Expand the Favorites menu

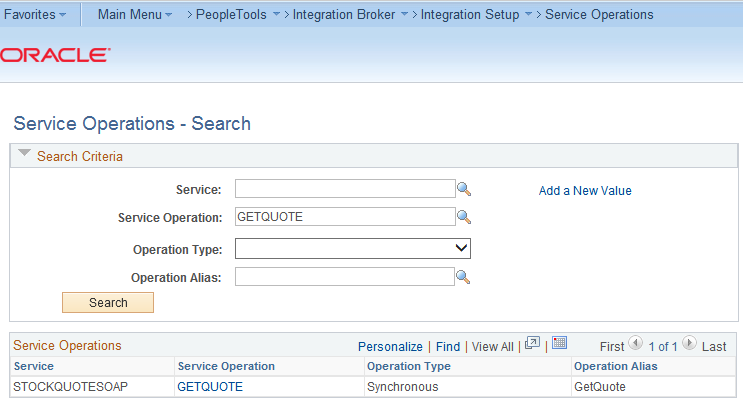[37, 15]
